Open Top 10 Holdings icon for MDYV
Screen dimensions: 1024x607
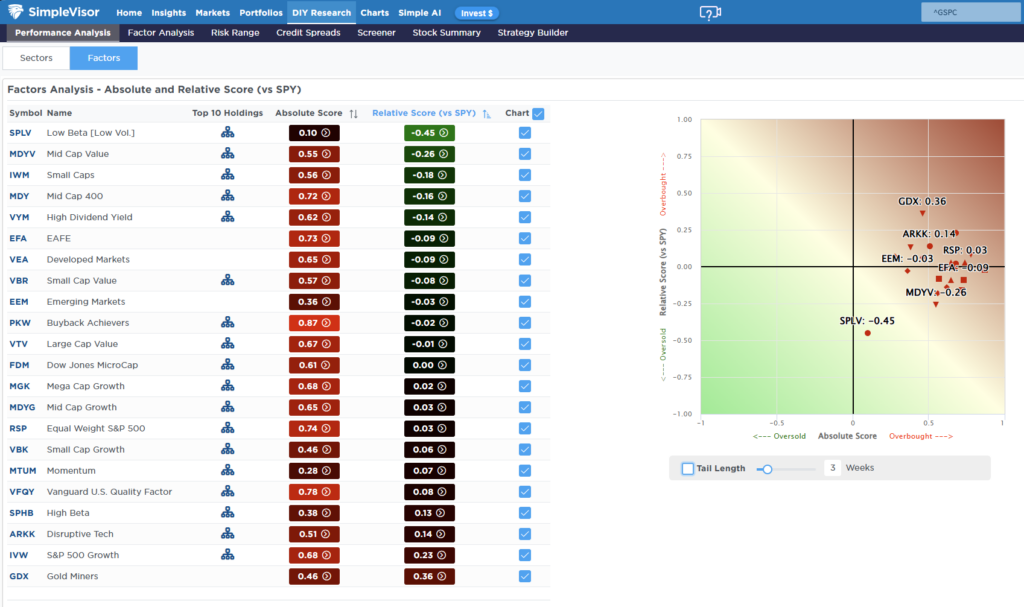pos(227,154)
